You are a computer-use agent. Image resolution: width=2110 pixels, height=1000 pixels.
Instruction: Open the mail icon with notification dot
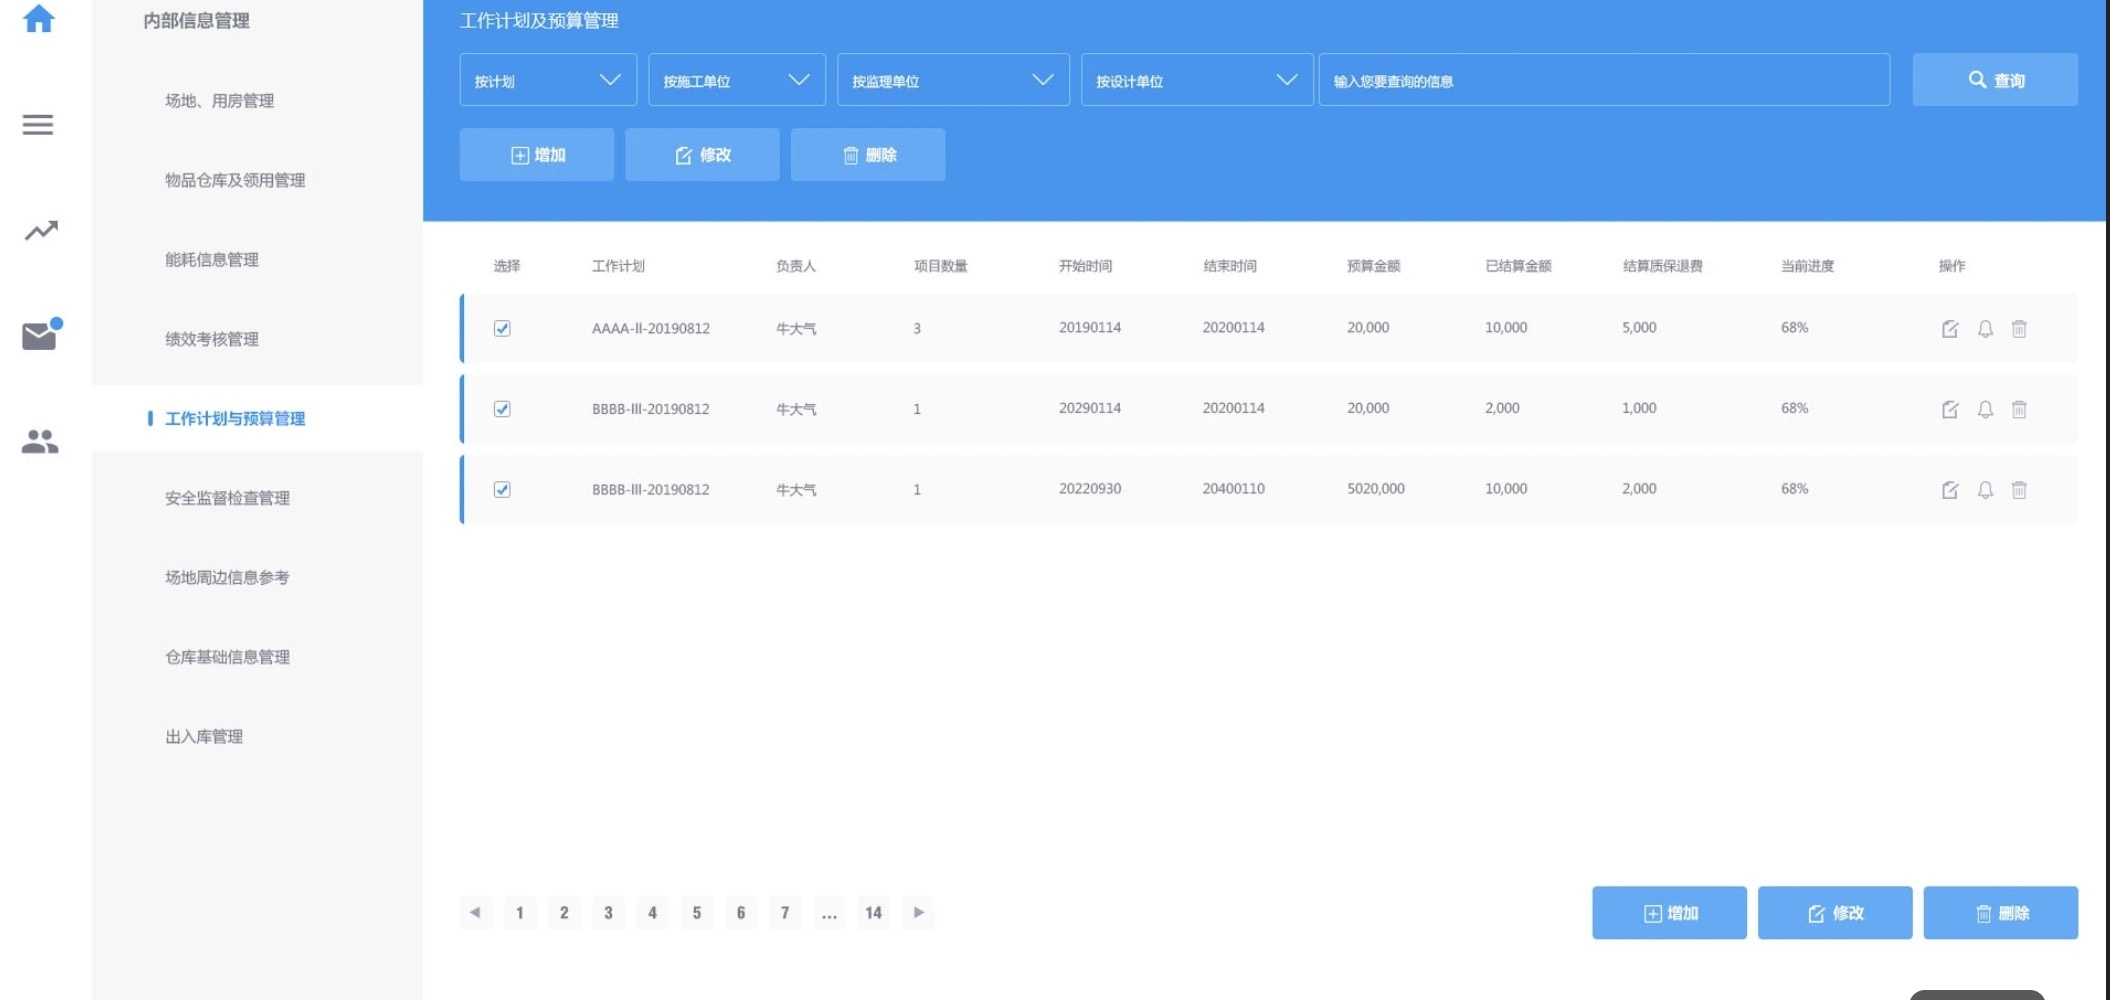click(x=41, y=334)
